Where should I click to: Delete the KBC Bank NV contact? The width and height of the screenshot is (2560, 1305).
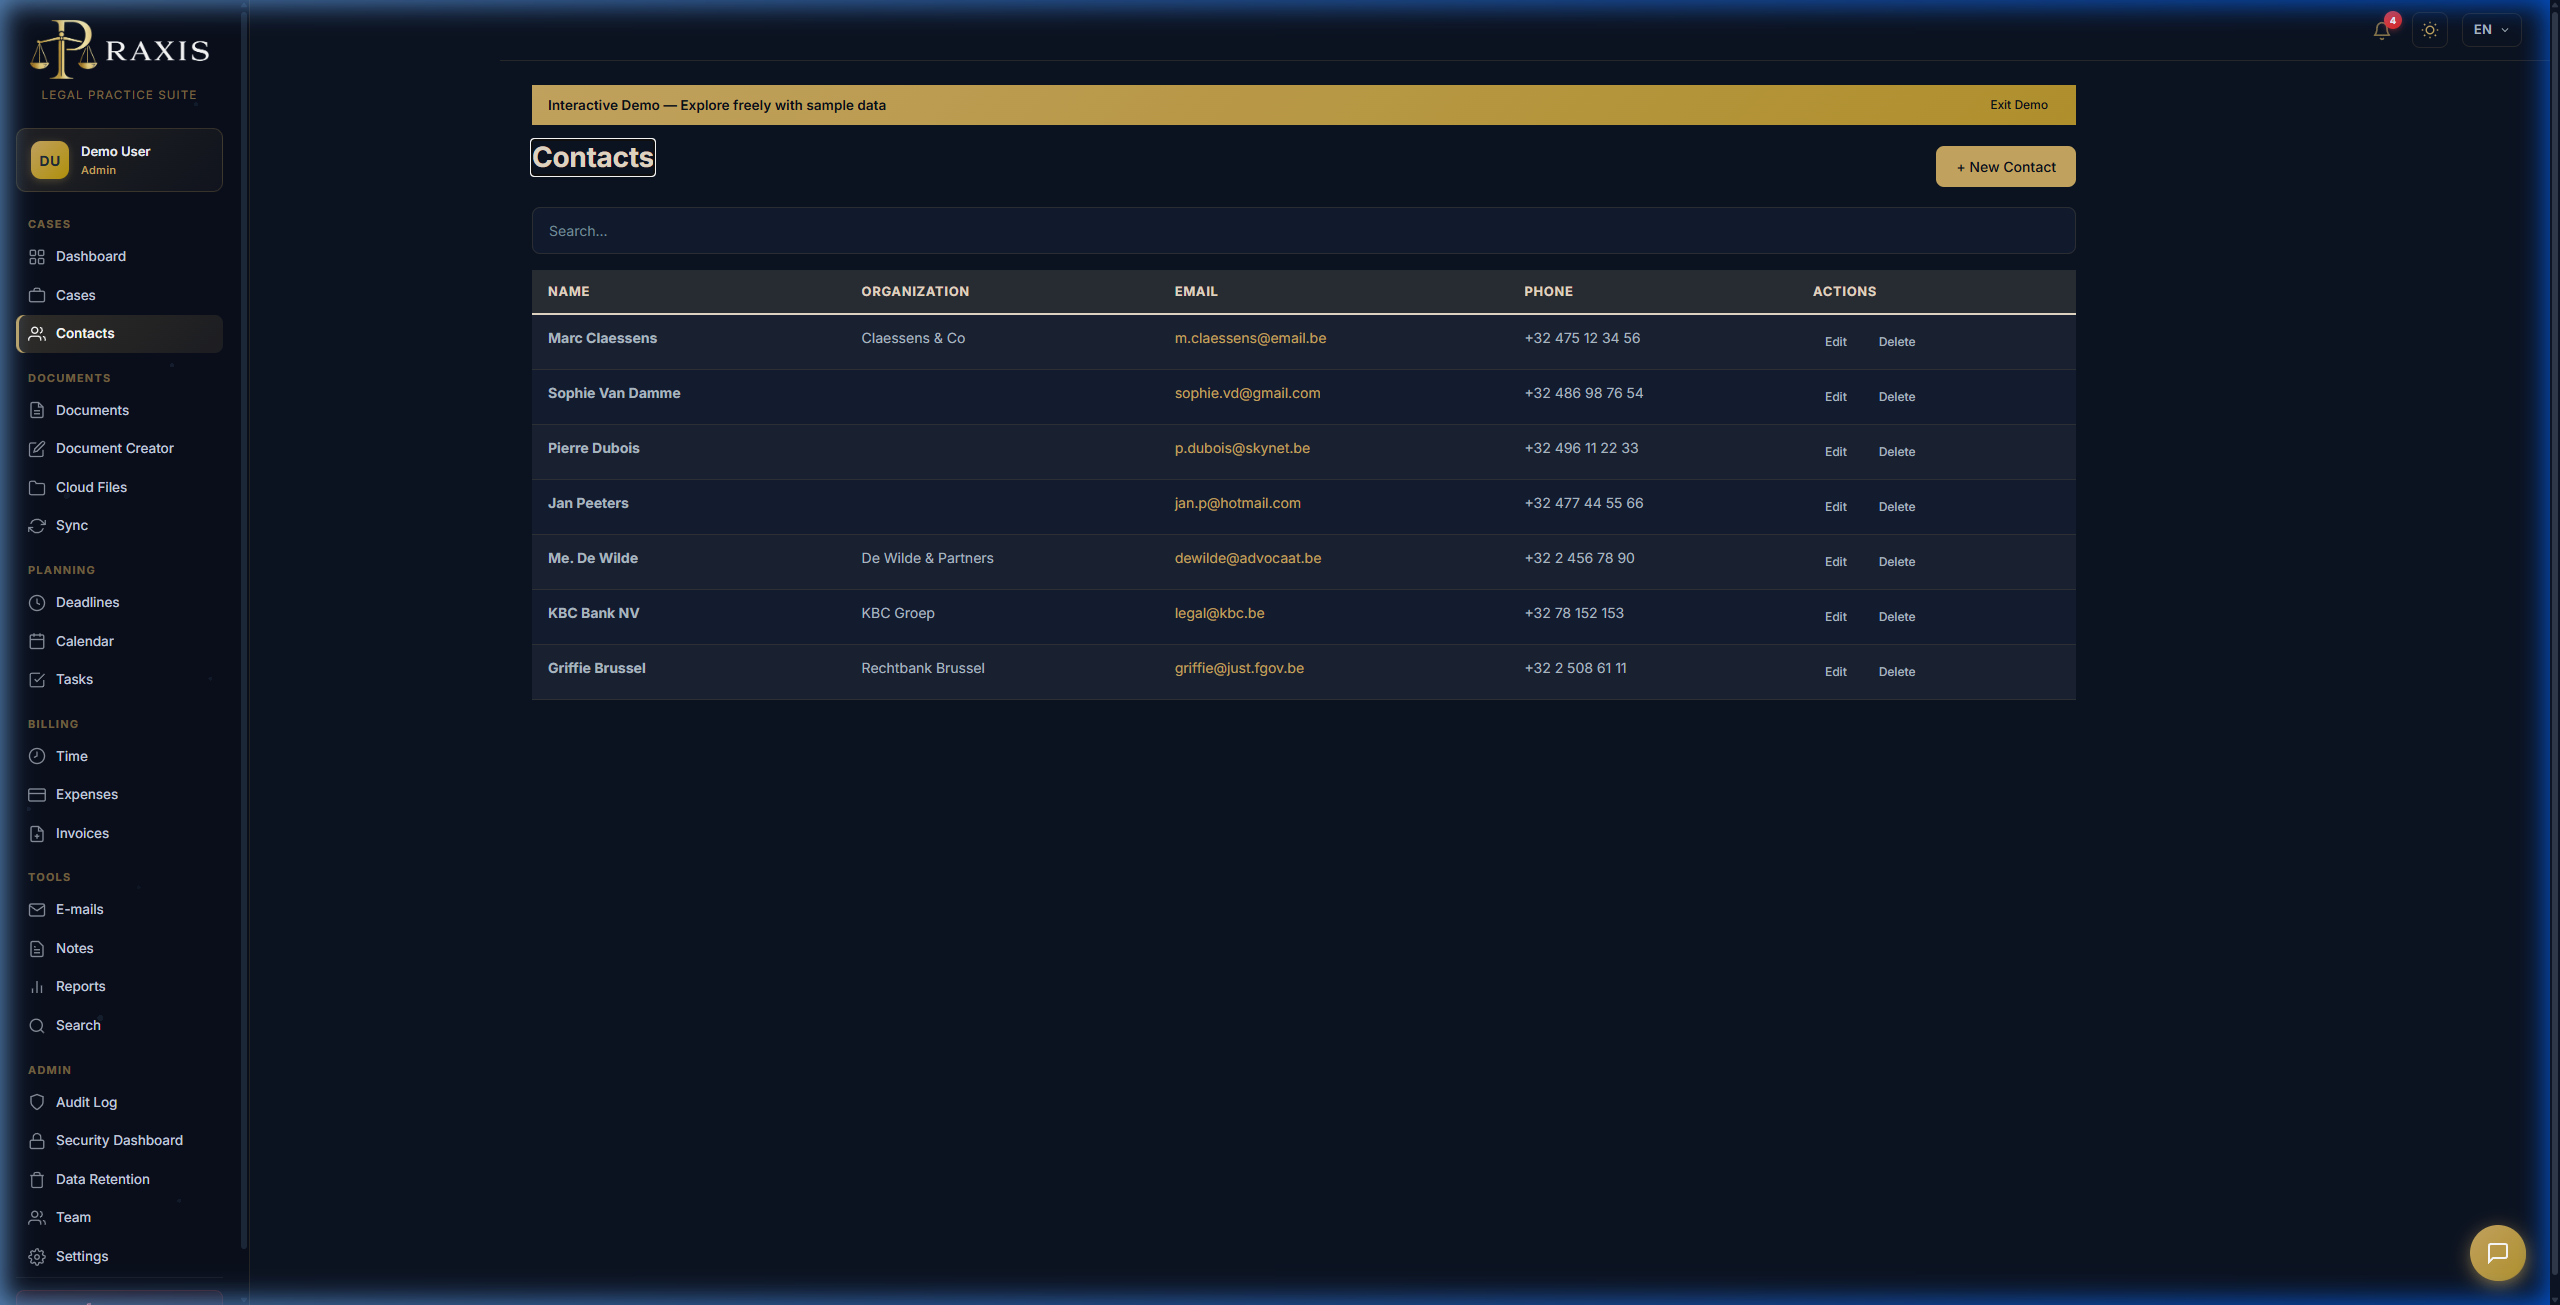tap(1896, 617)
